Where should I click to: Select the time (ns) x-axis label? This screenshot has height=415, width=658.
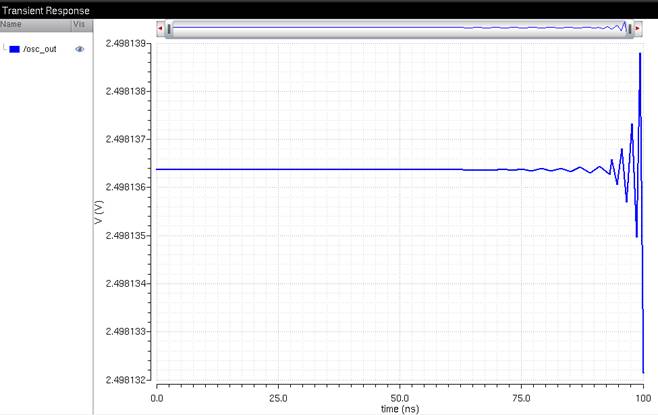pyautogui.click(x=400, y=409)
